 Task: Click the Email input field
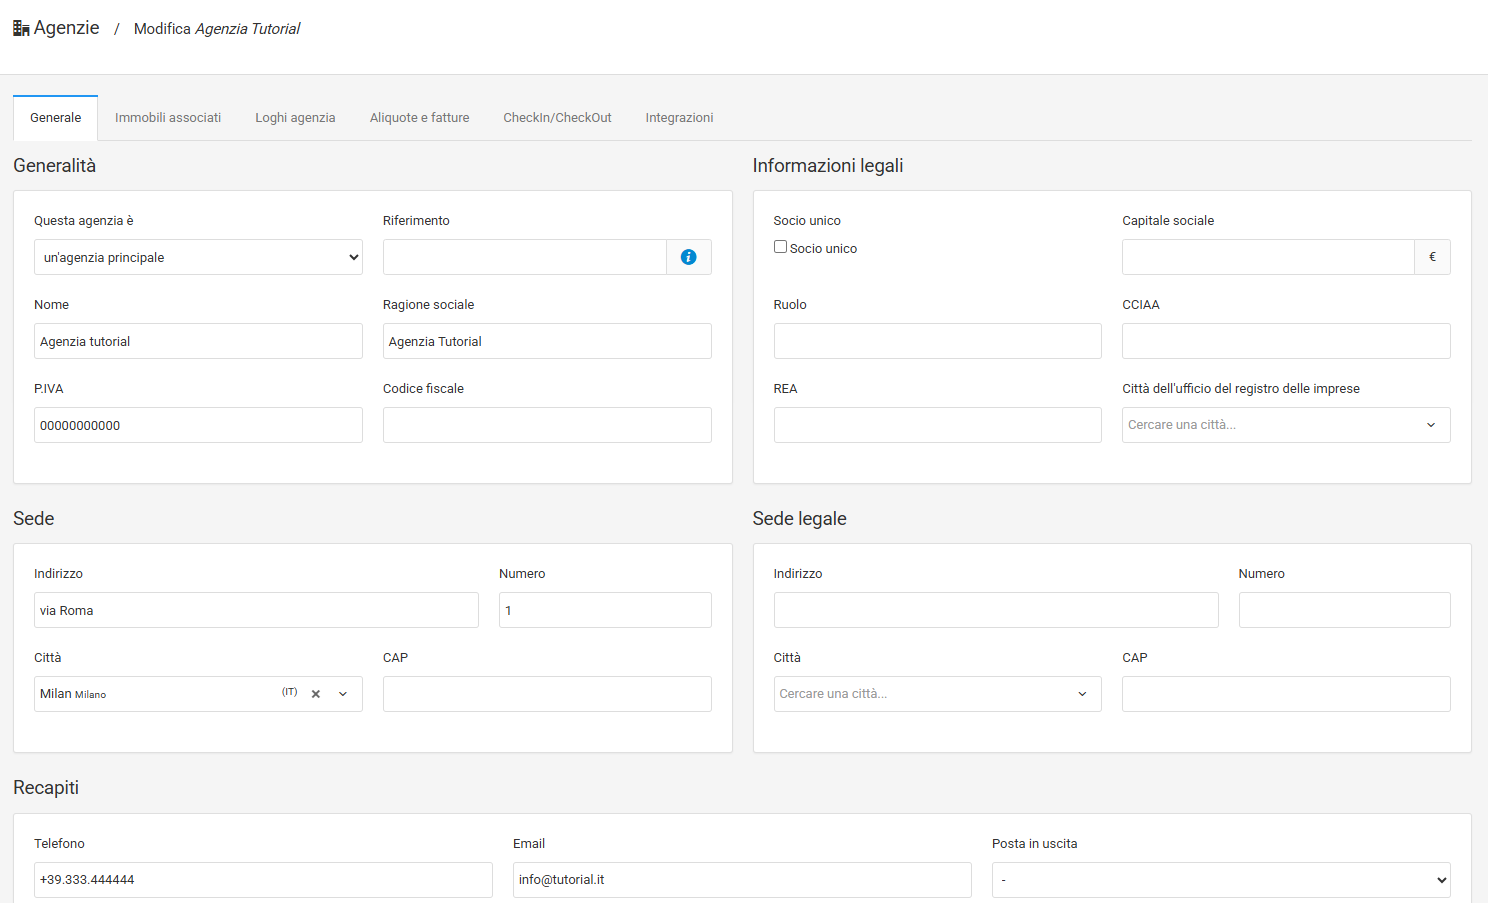pos(742,880)
